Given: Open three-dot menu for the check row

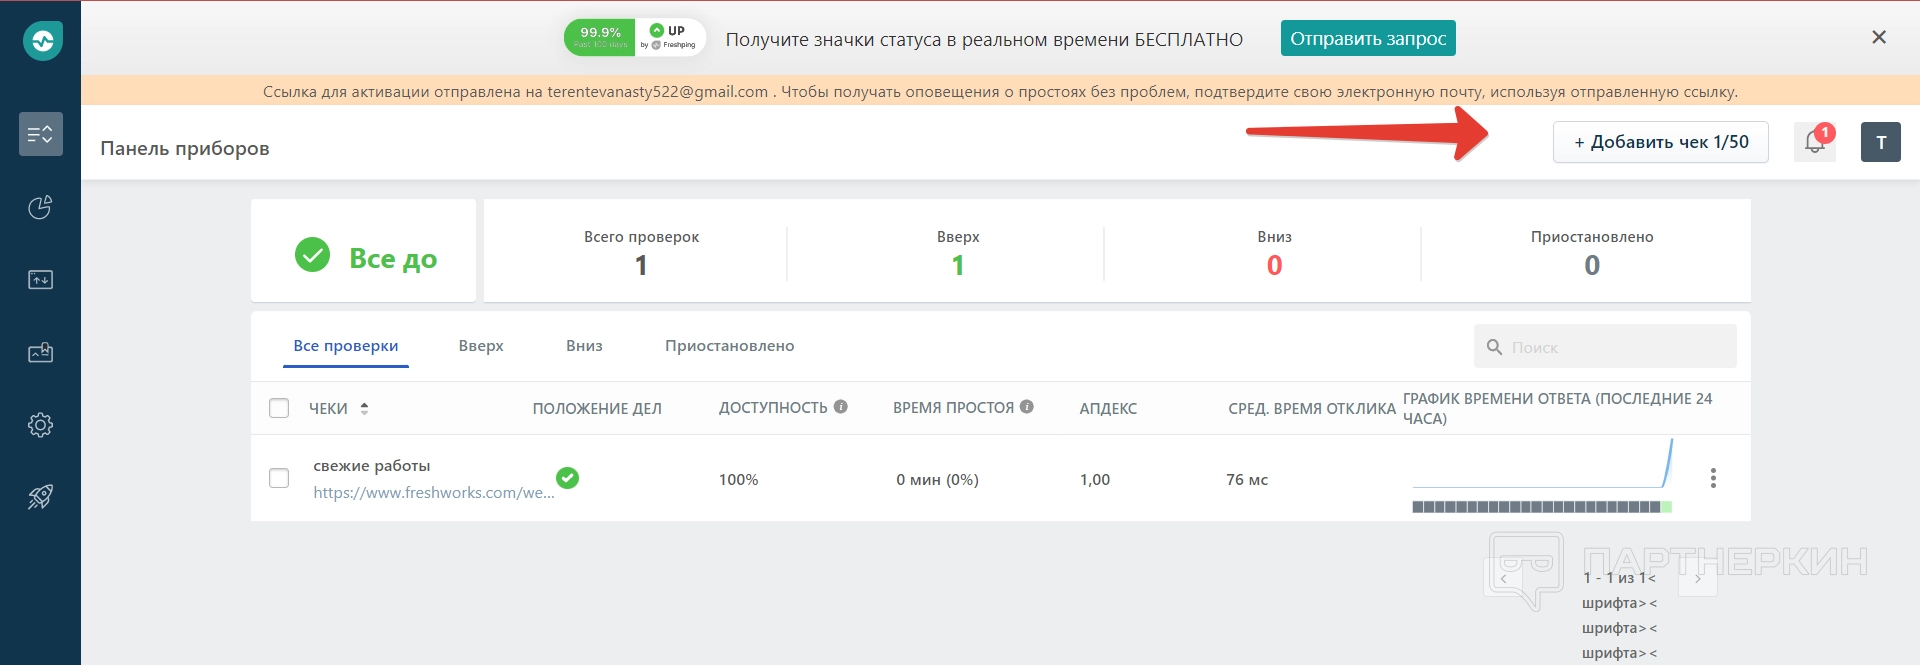Looking at the screenshot, I should click(x=1713, y=478).
